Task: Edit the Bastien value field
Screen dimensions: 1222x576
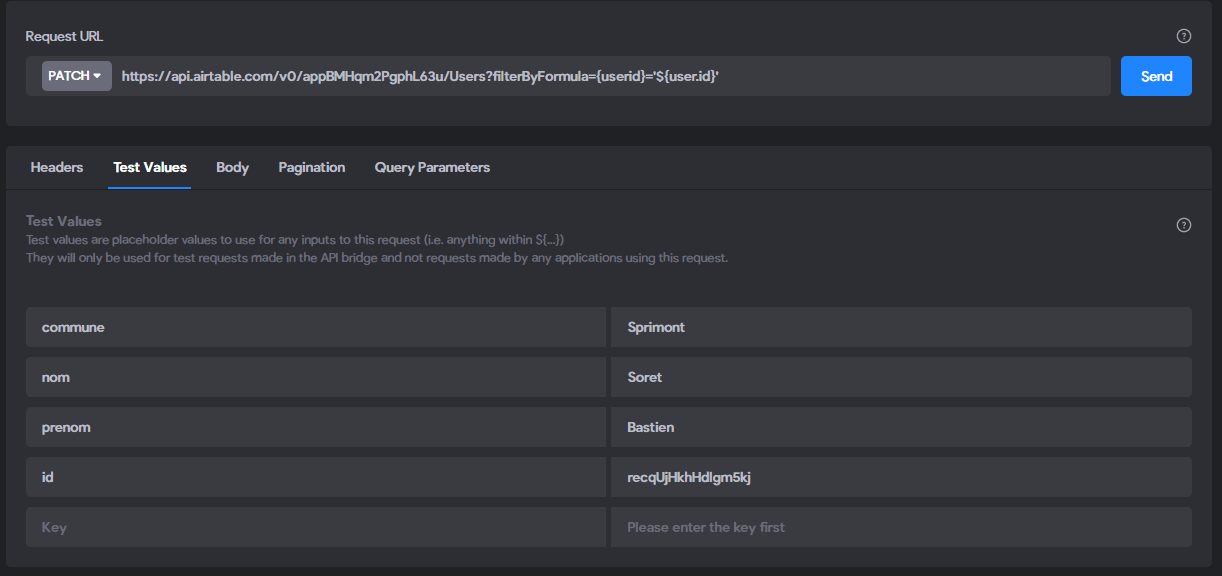Action: [x=901, y=427]
